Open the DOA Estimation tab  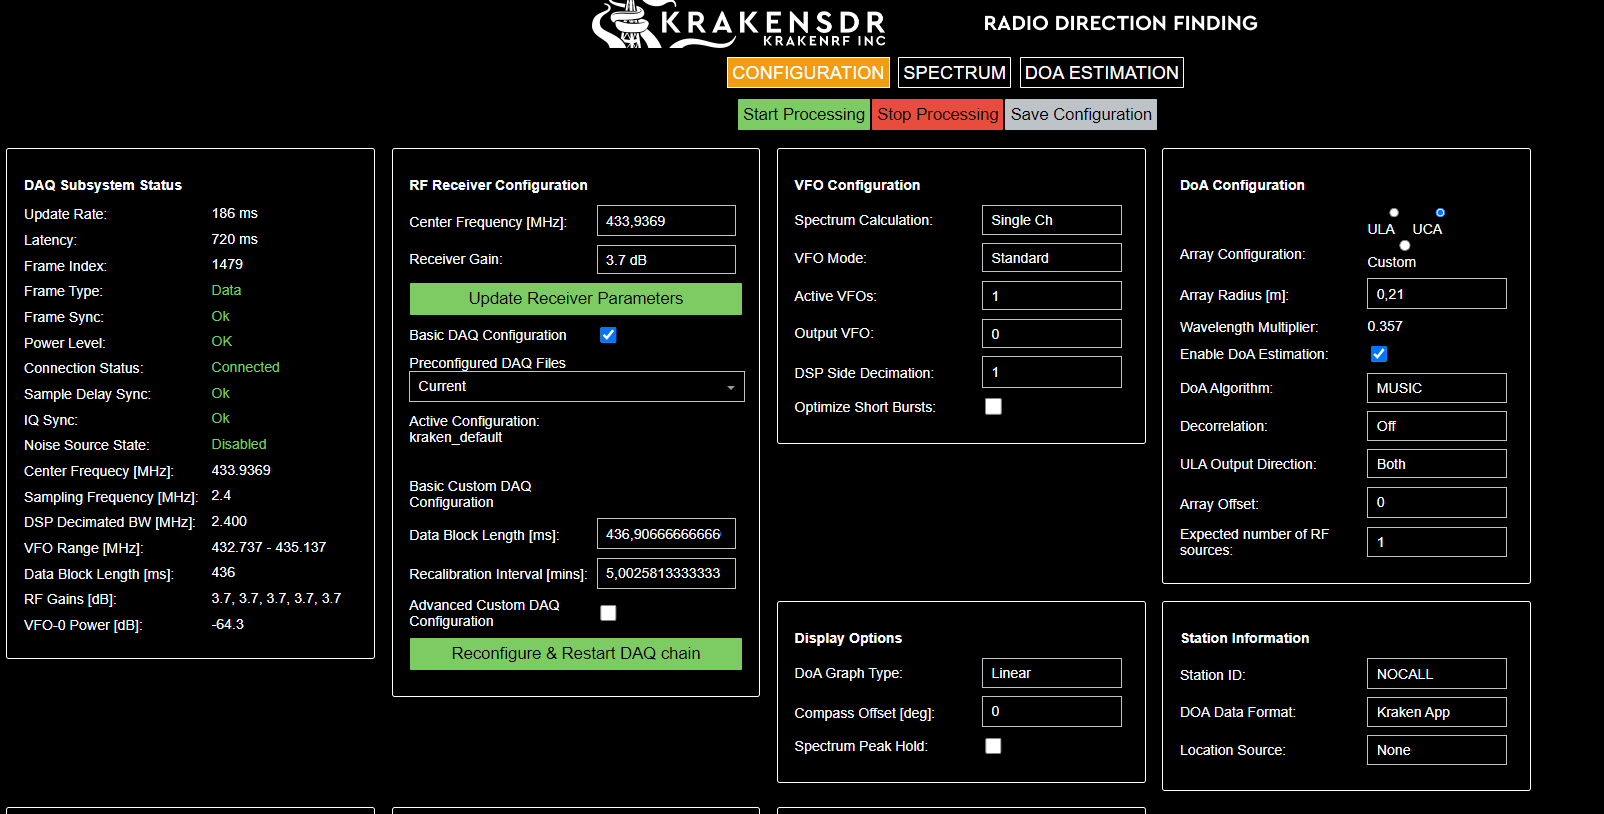[x=1101, y=73]
